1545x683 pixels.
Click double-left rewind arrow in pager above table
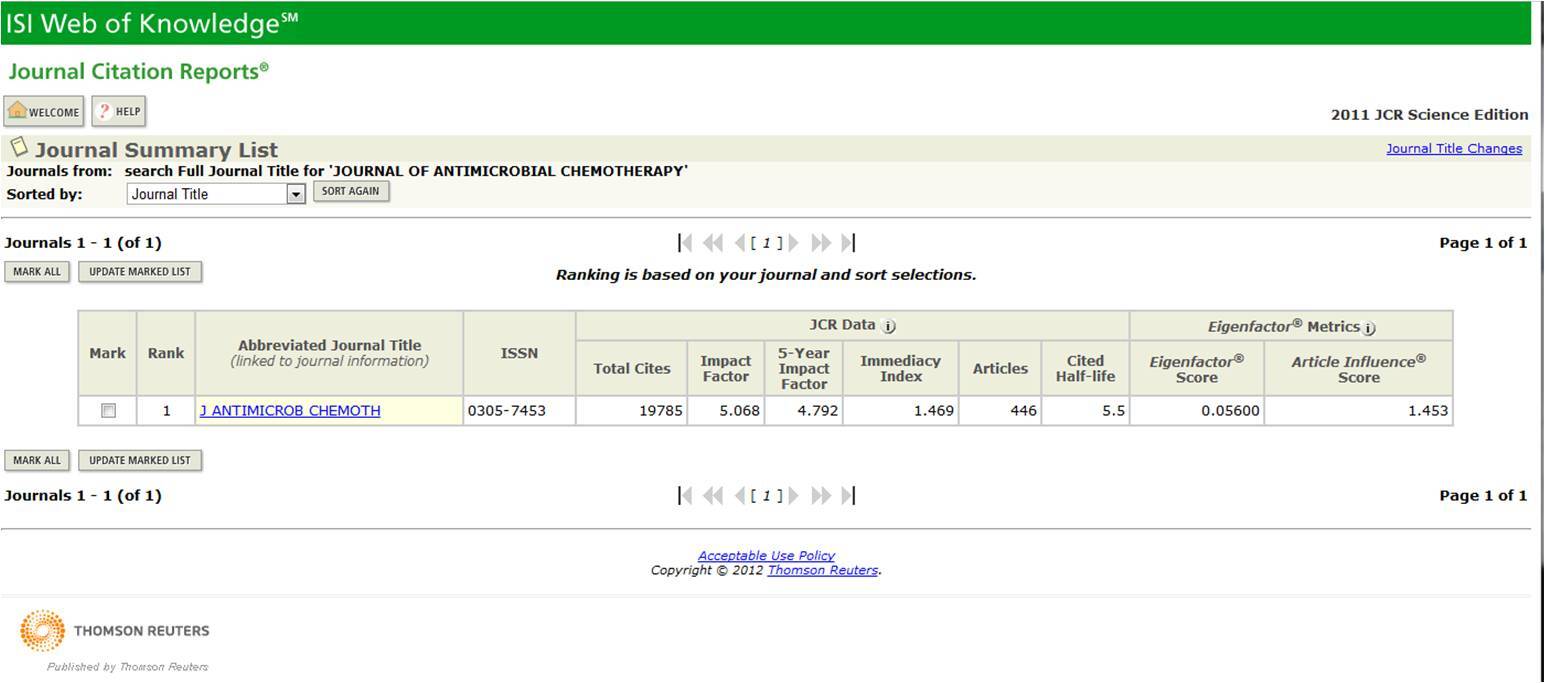[x=712, y=243]
